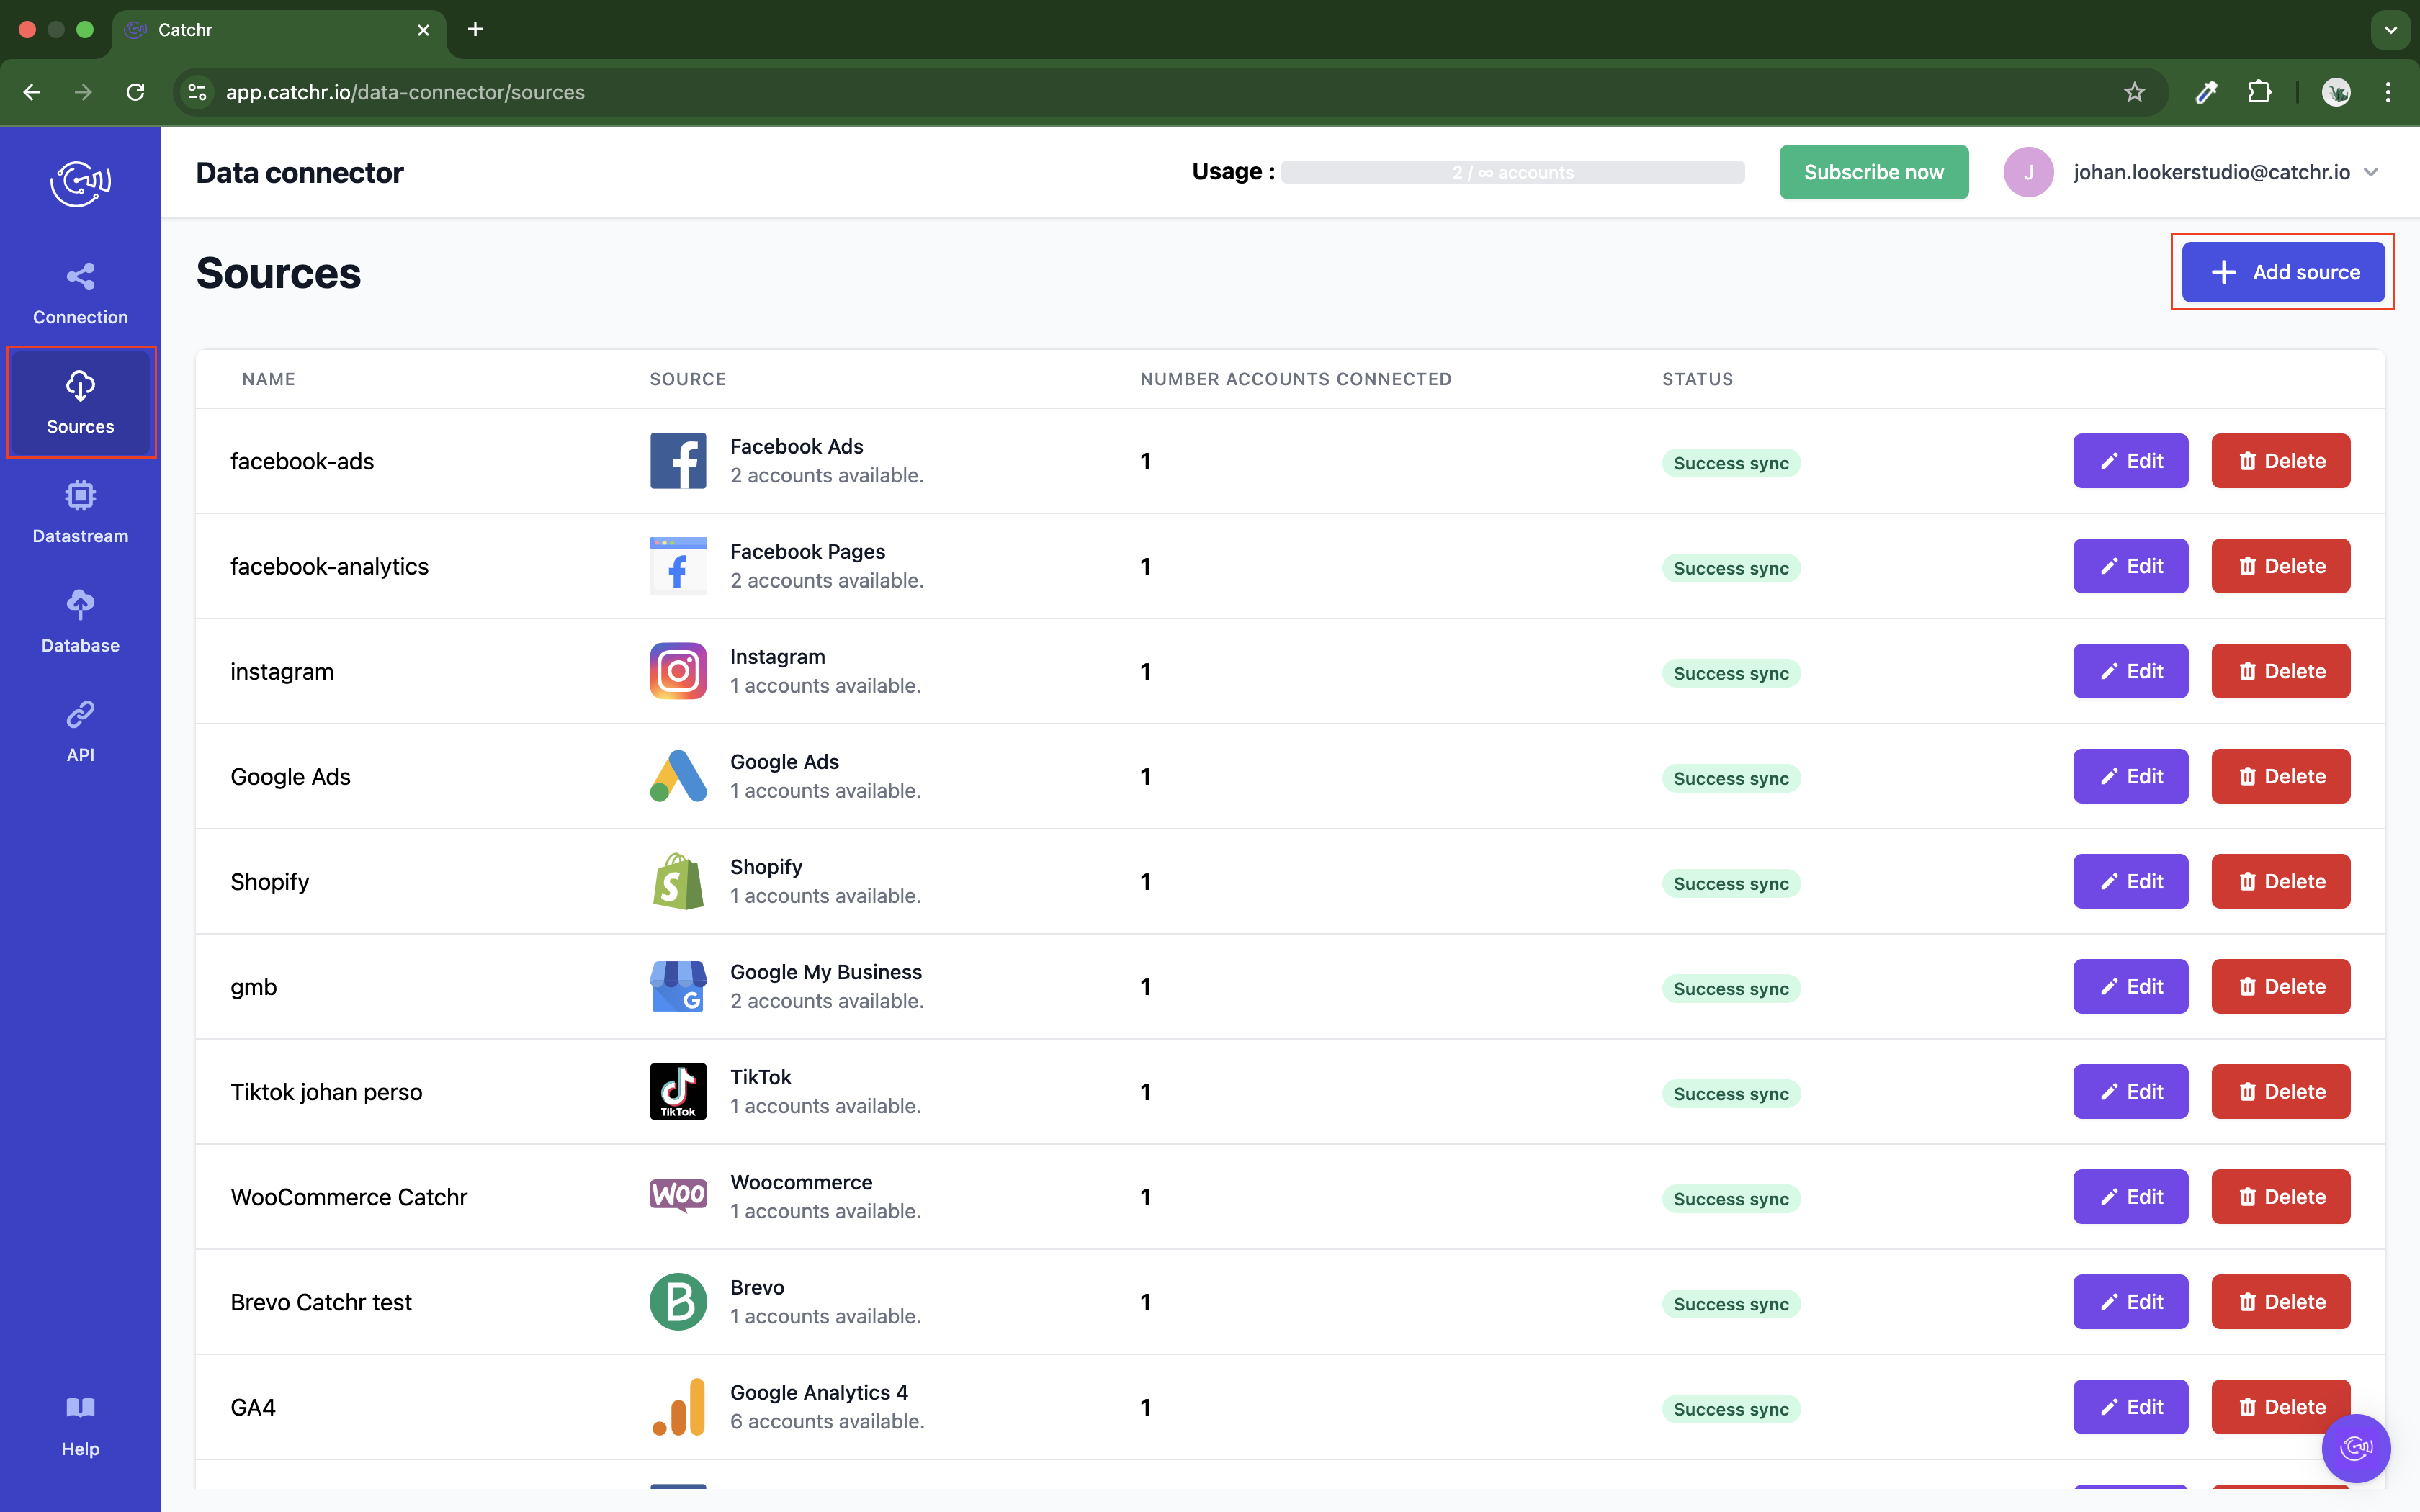Click the usage accounts progress bar
This screenshot has height=1512, width=2420.
(1512, 172)
